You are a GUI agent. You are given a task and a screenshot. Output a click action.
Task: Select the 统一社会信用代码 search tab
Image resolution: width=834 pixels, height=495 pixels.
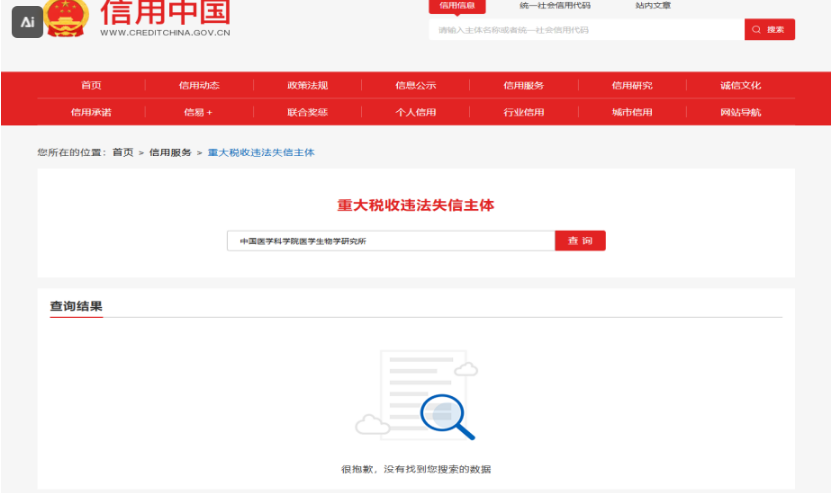click(x=555, y=6)
